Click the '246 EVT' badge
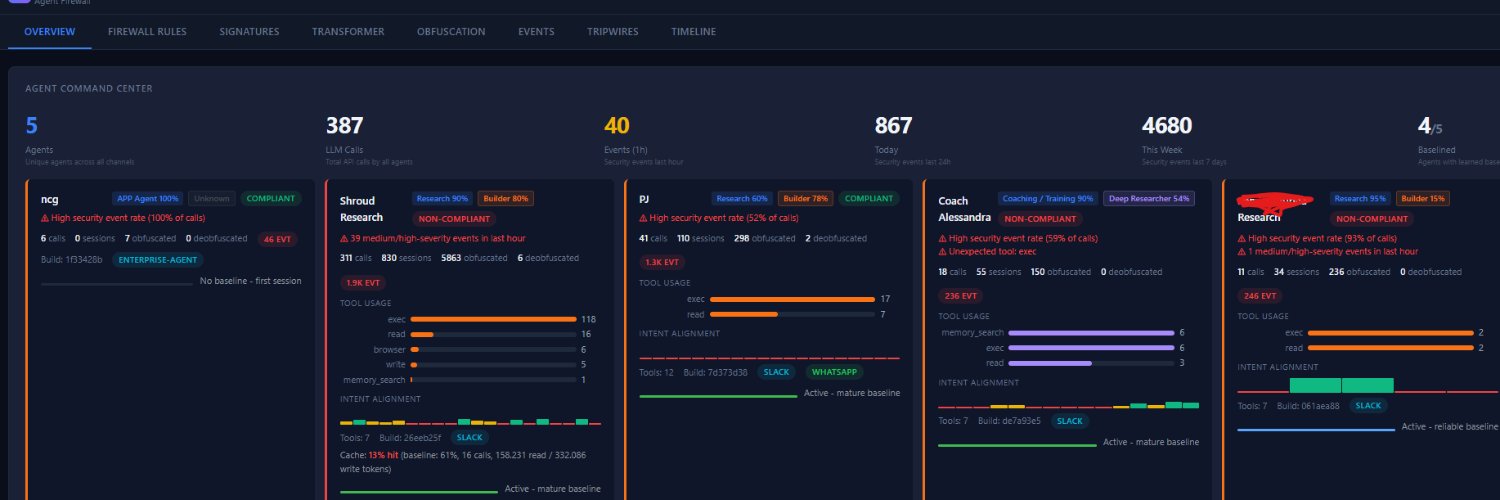The width and height of the screenshot is (1500, 500). [1261, 295]
